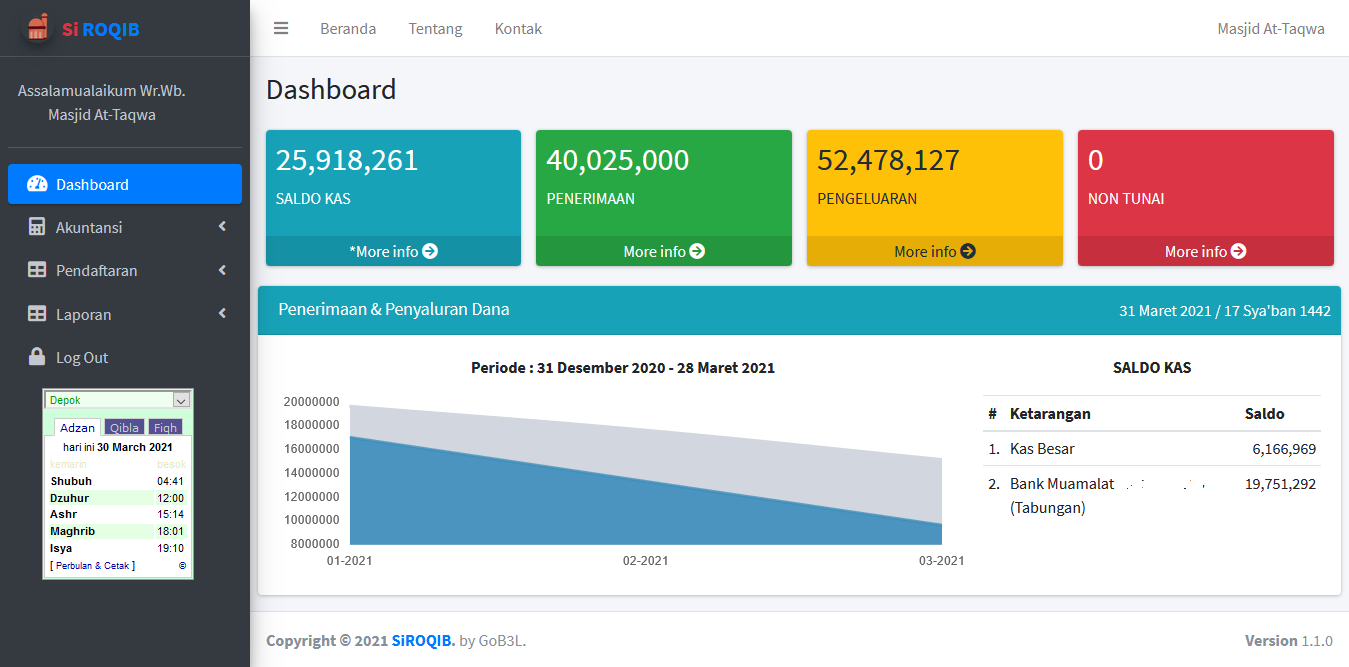Toggle sidebar with the hamburger menu icon

pyautogui.click(x=281, y=29)
